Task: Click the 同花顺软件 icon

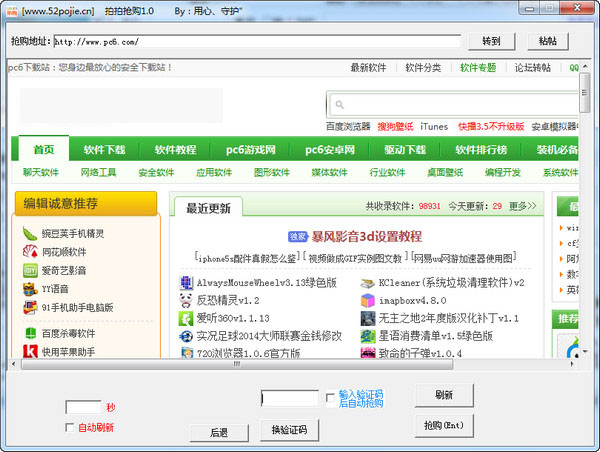Action: click(x=29, y=252)
